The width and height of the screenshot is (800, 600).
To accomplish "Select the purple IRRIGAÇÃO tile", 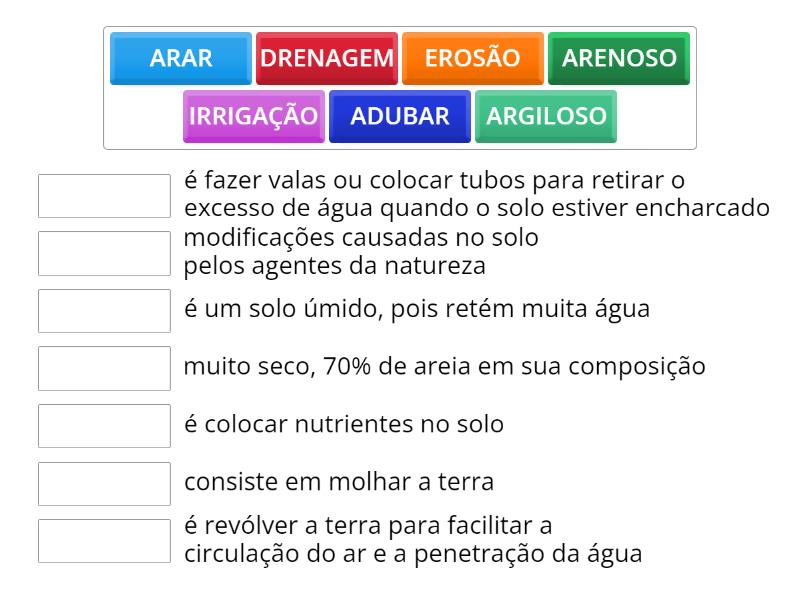I will point(253,116).
